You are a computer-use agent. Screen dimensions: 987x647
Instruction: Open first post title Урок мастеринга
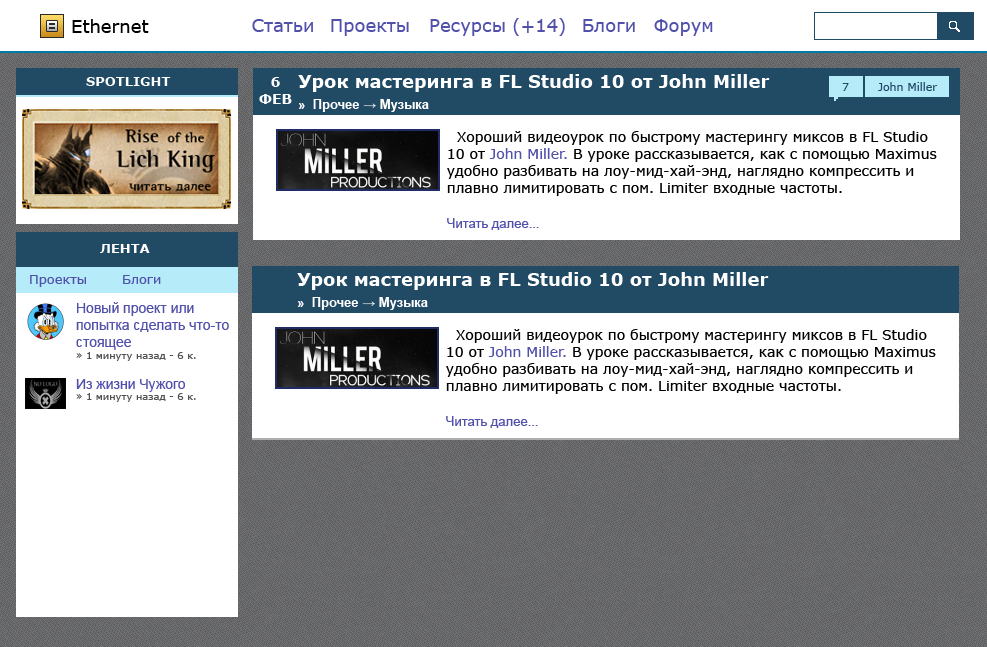(533, 82)
